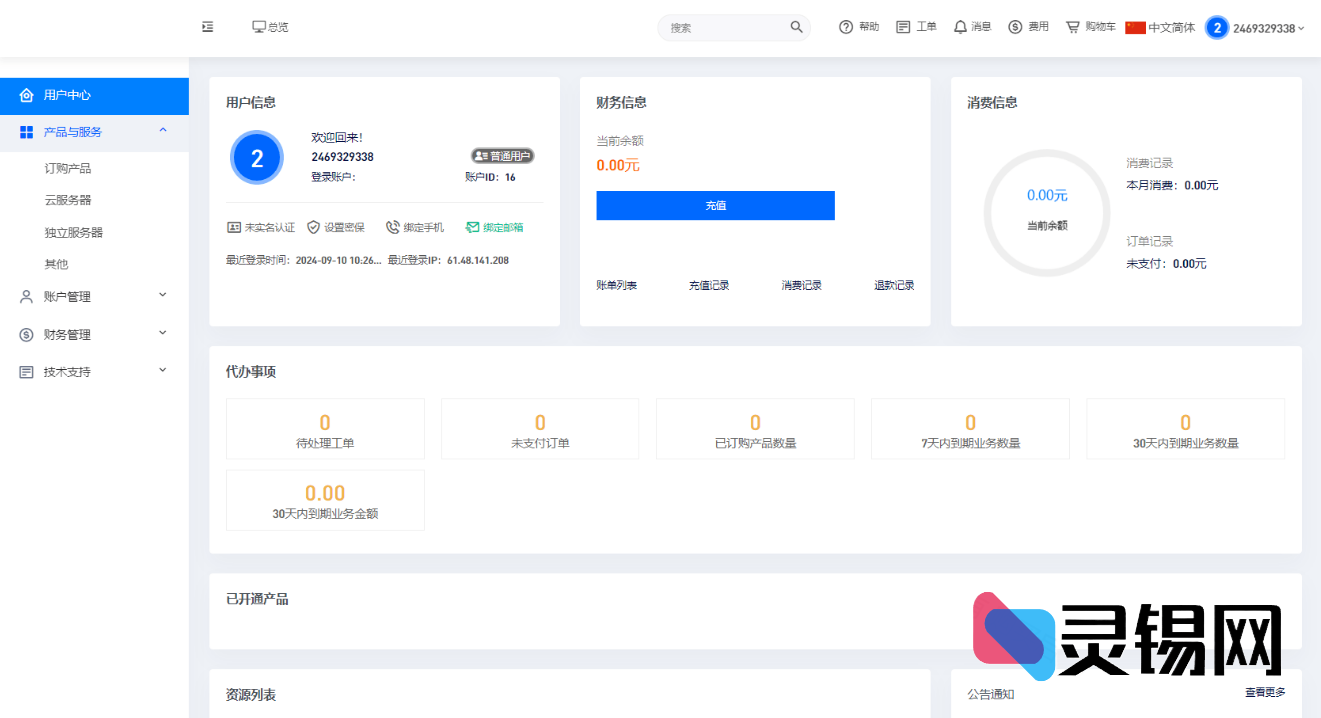Open the 查看更多 announcements link
The height and width of the screenshot is (718, 1321).
[x=1265, y=692]
